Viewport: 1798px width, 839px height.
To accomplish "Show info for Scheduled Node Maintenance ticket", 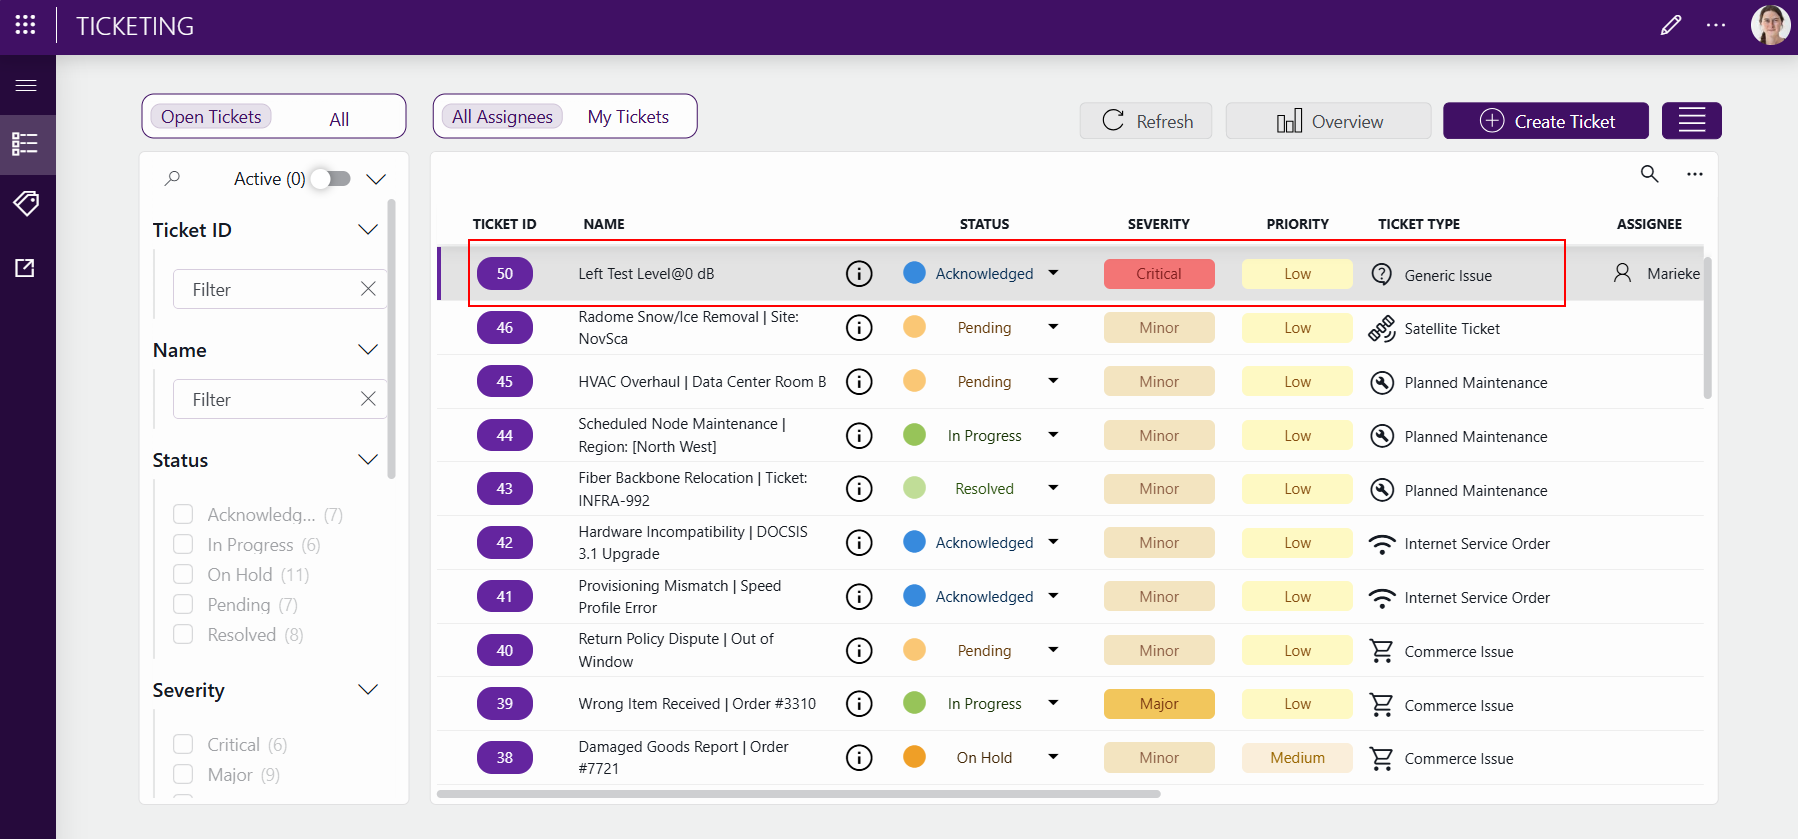I will pos(859,435).
